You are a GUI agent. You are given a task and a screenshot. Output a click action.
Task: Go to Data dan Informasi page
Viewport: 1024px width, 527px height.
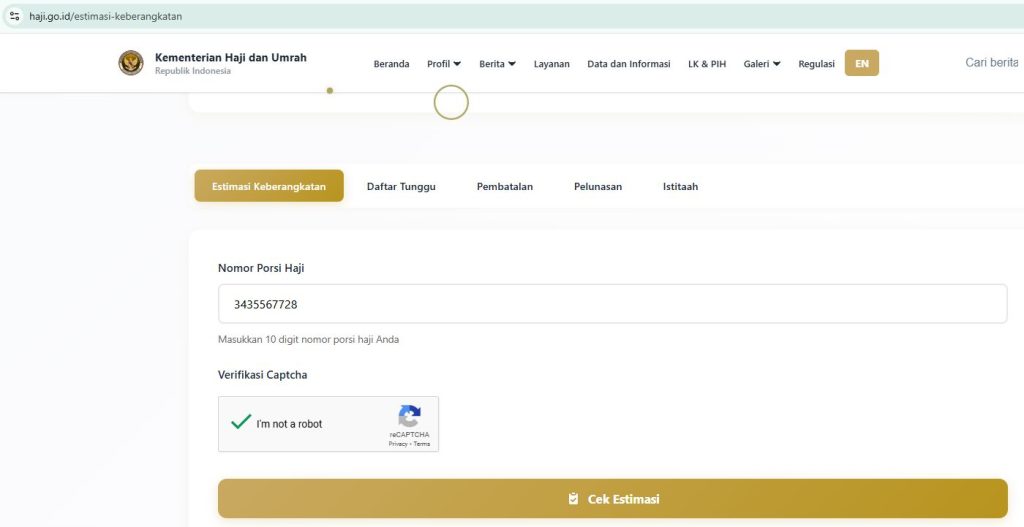point(628,64)
